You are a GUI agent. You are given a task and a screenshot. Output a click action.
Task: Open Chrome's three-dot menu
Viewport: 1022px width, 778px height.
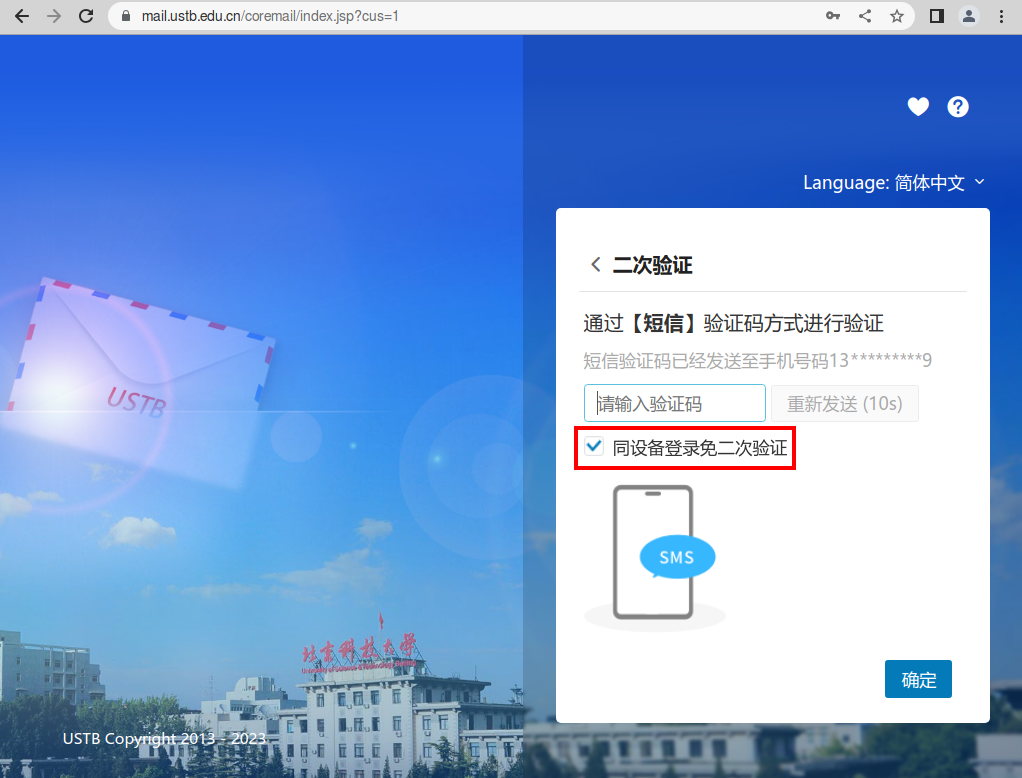coord(1001,16)
